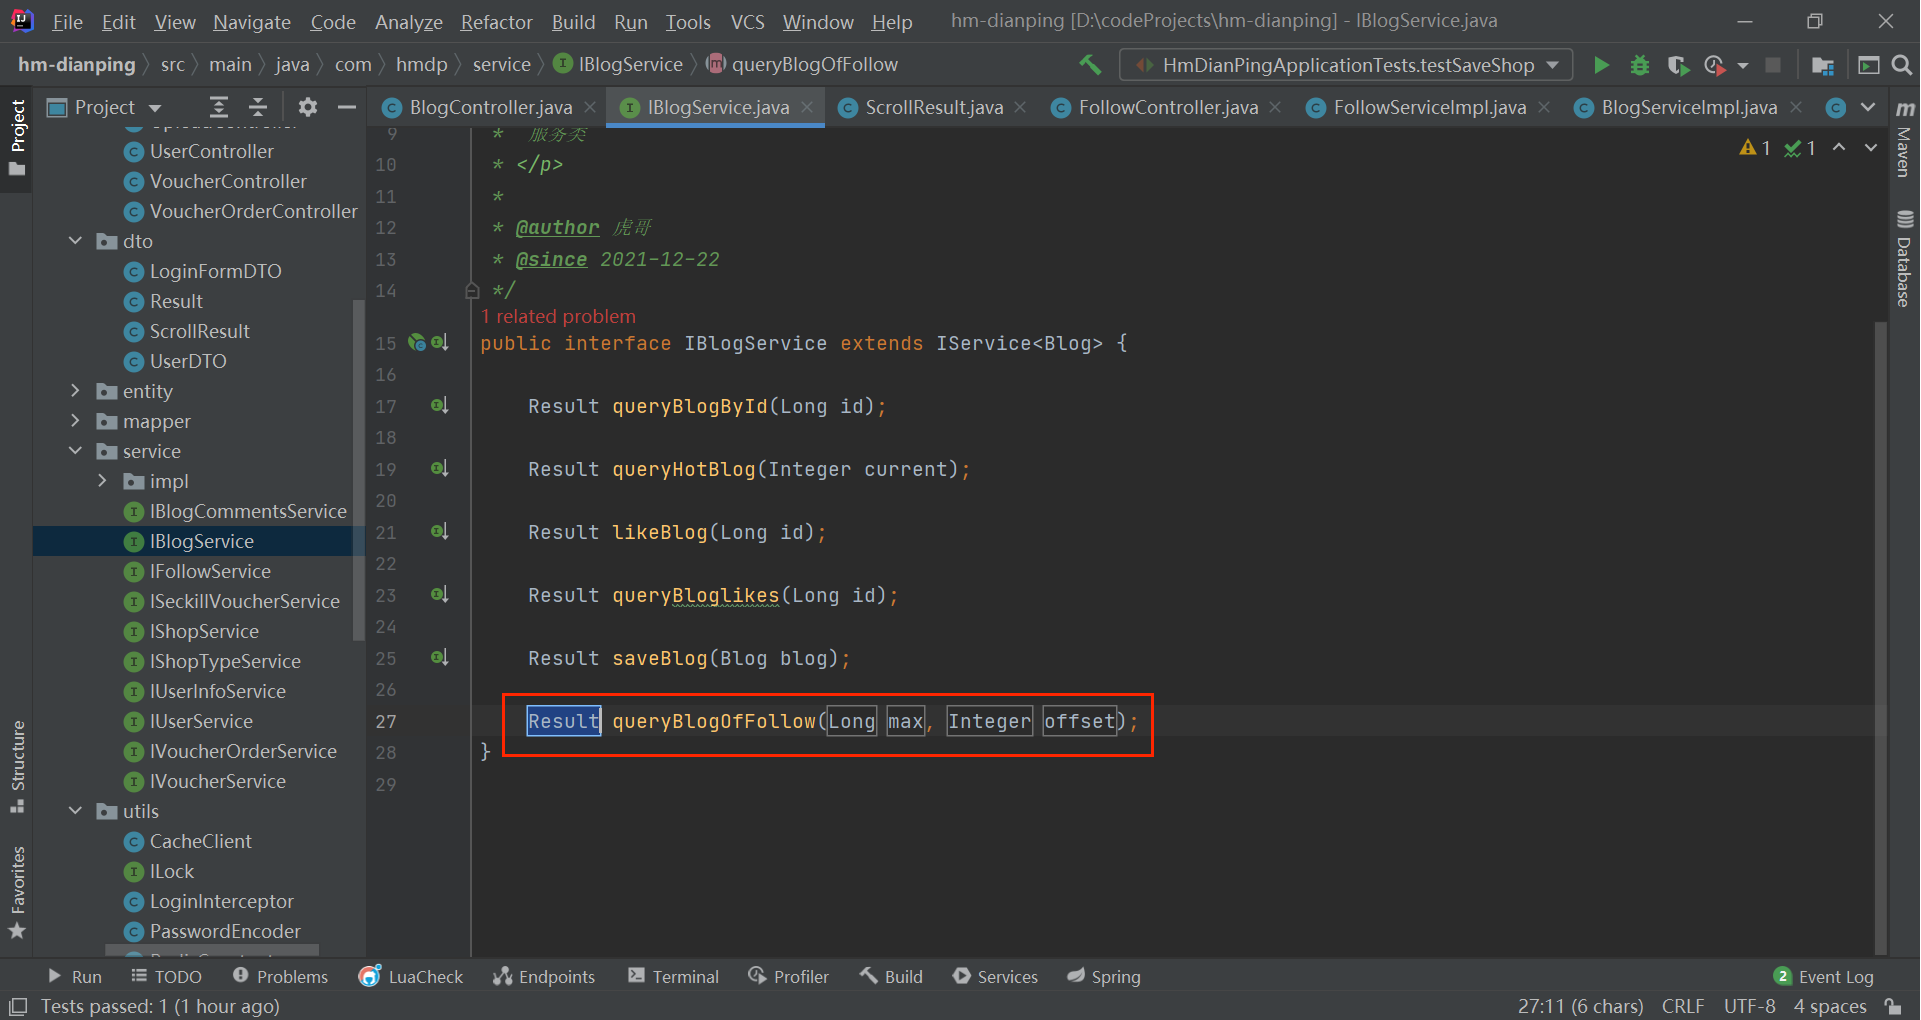Open the Terminal tool window
This screenshot has width=1921, height=1020.
click(x=673, y=976)
